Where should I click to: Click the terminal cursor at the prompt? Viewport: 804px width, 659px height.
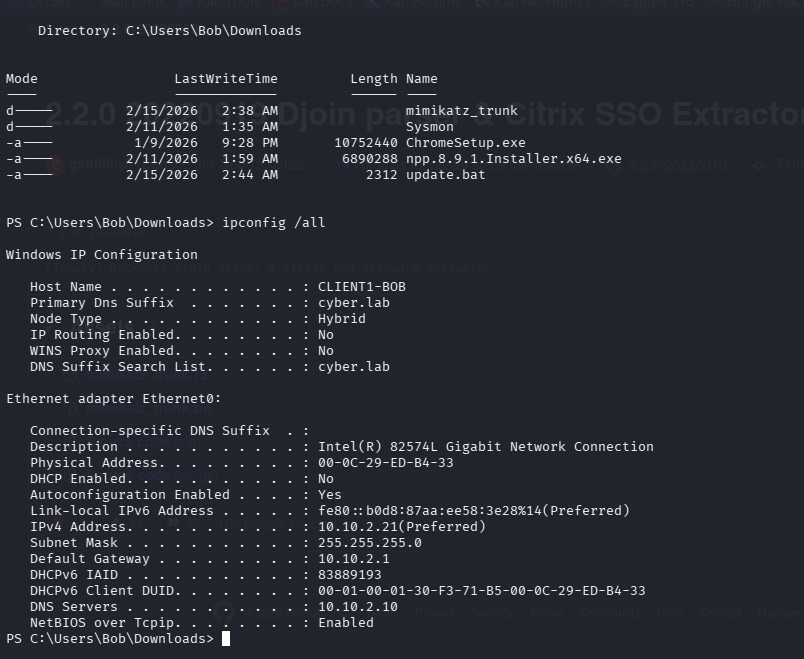pos(226,639)
